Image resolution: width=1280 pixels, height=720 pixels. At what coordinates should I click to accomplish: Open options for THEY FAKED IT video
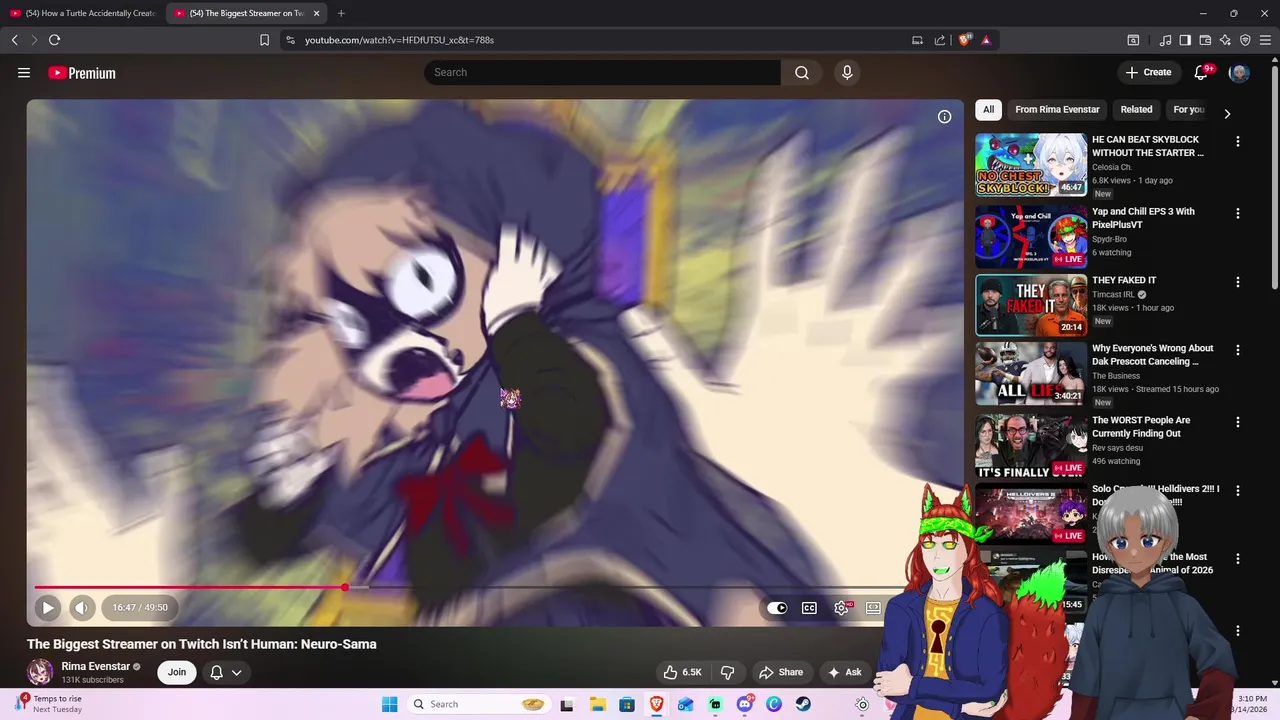pos(1238,282)
